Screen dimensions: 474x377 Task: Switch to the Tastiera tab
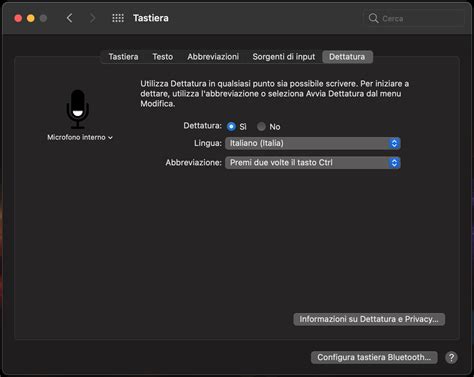click(123, 57)
